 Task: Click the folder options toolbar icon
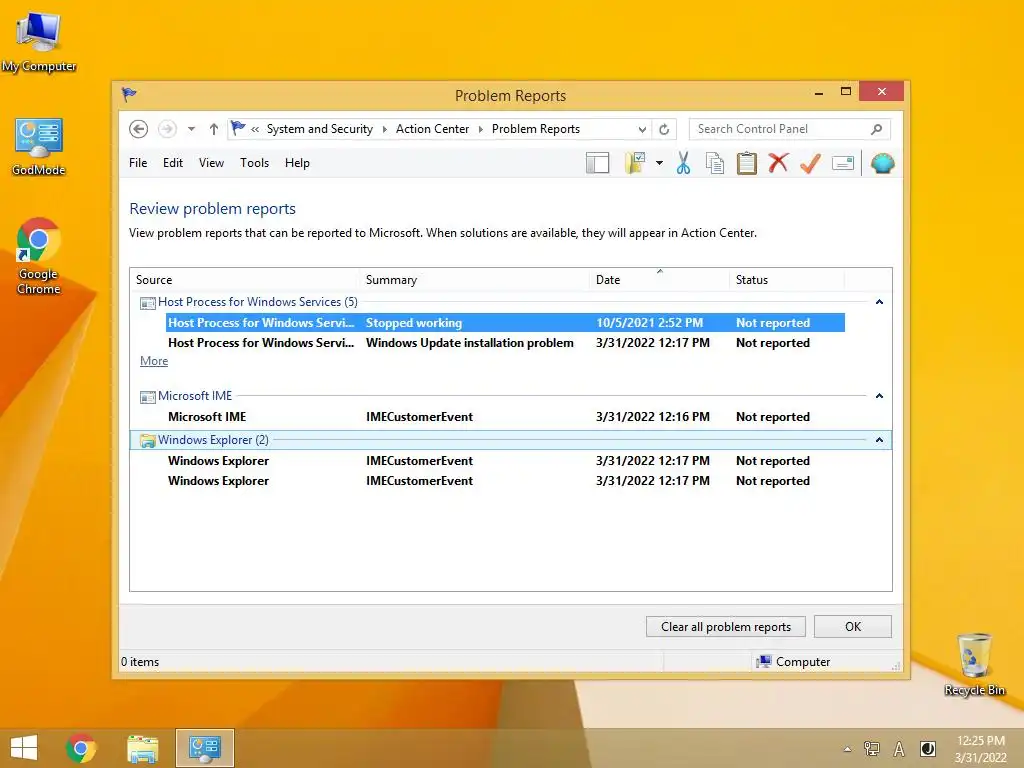(x=635, y=163)
